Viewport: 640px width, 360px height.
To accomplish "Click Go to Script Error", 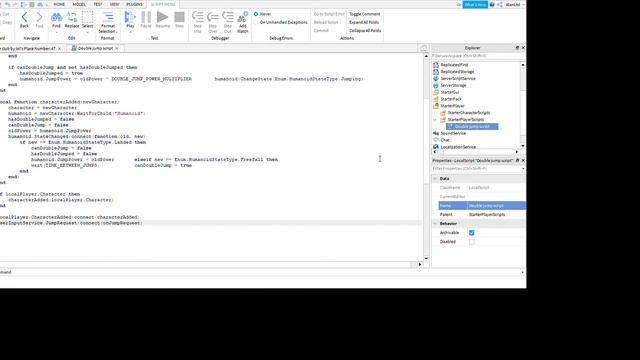I will (329, 14).
